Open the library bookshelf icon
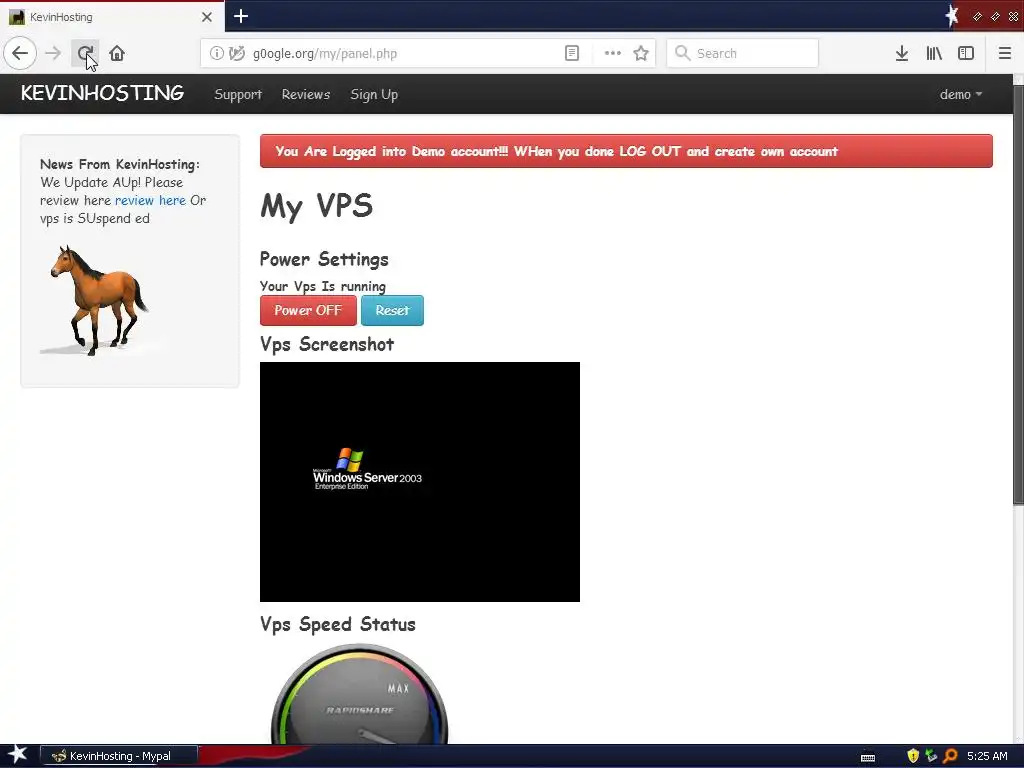Screen dimensions: 1024x768 (934, 54)
